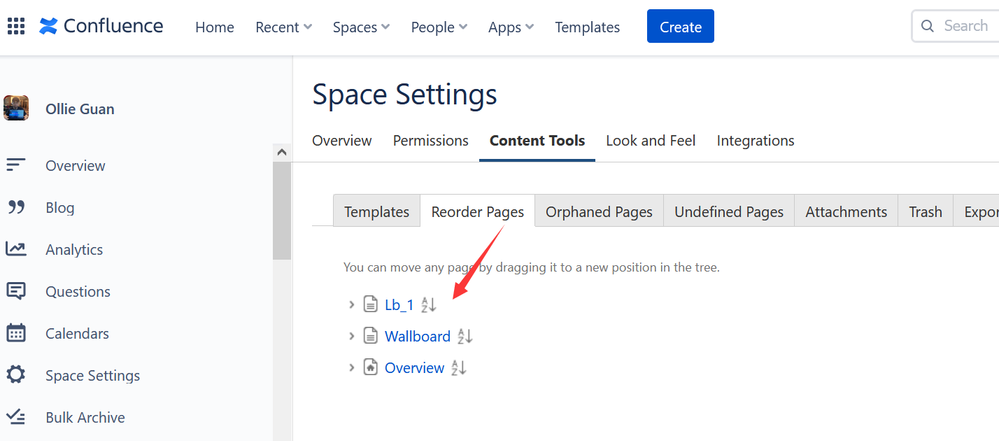Viewport: 999px width, 441px height.
Task: Open Templates in the top navigation
Action: [x=587, y=27]
